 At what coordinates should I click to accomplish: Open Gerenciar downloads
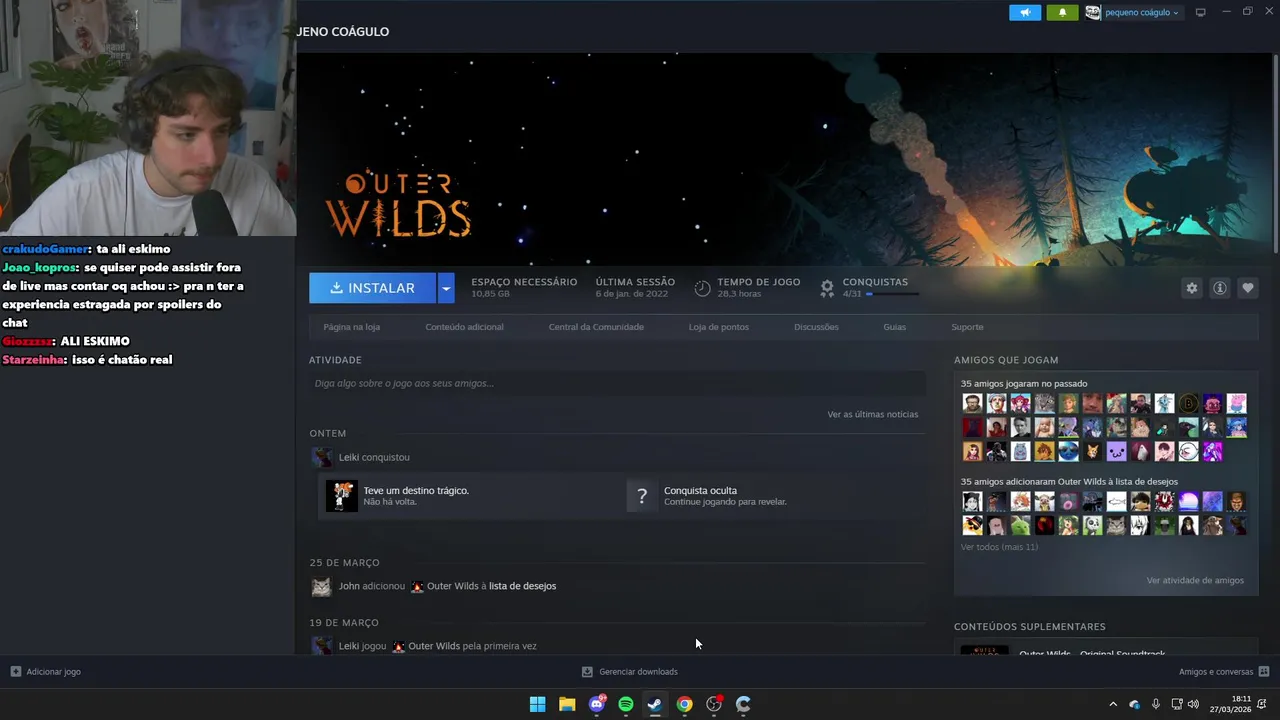[x=630, y=672]
